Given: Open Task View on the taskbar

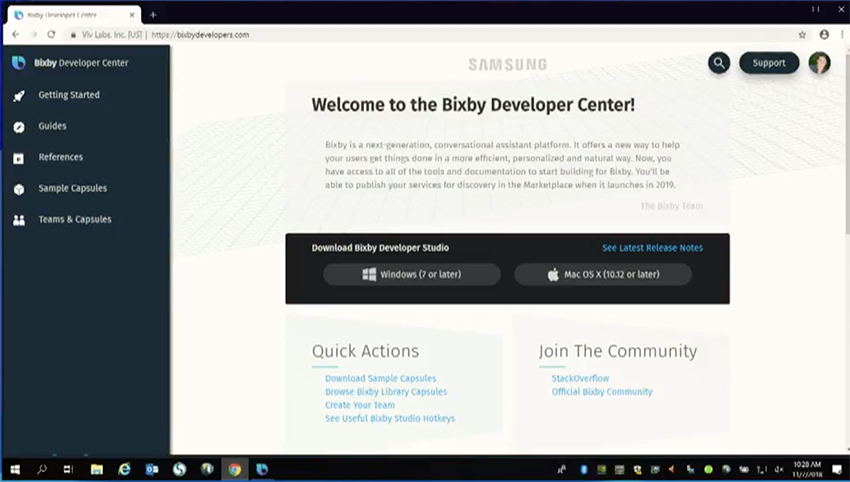Looking at the screenshot, I should [68, 470].
